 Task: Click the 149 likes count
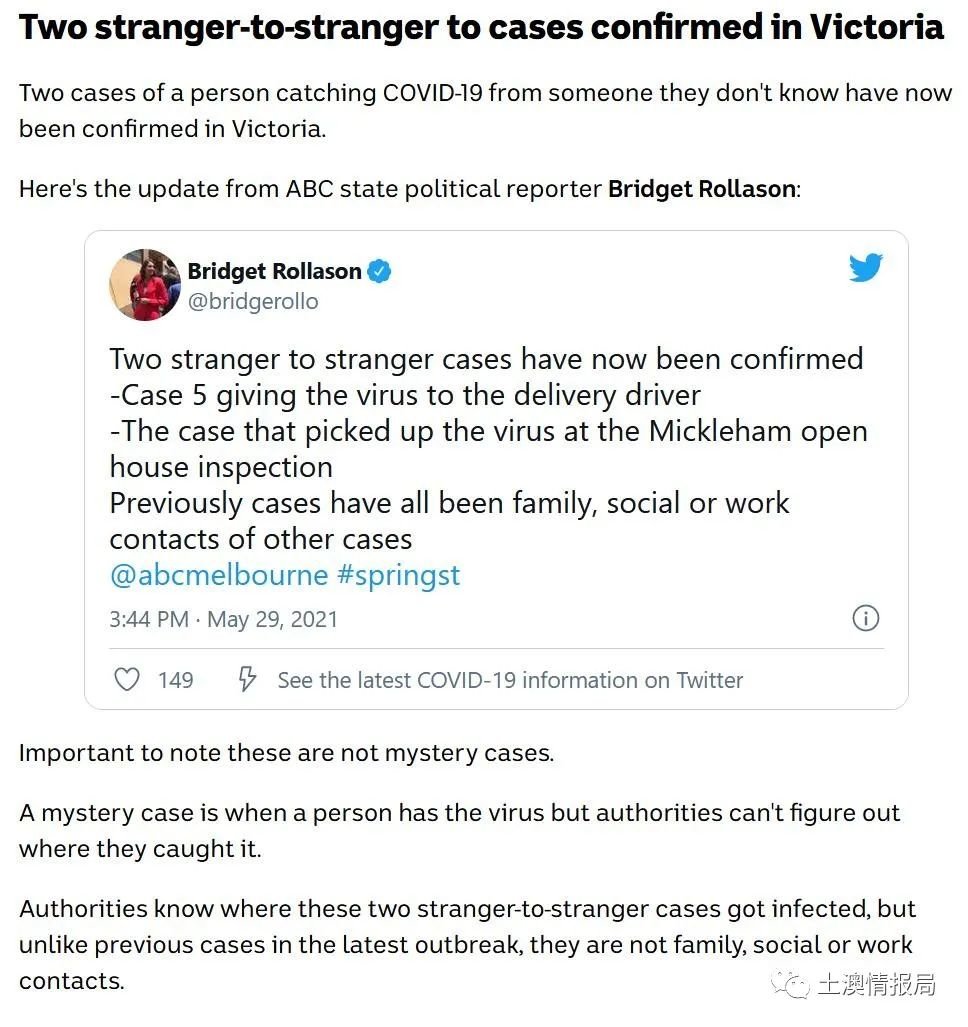[176, 681]
